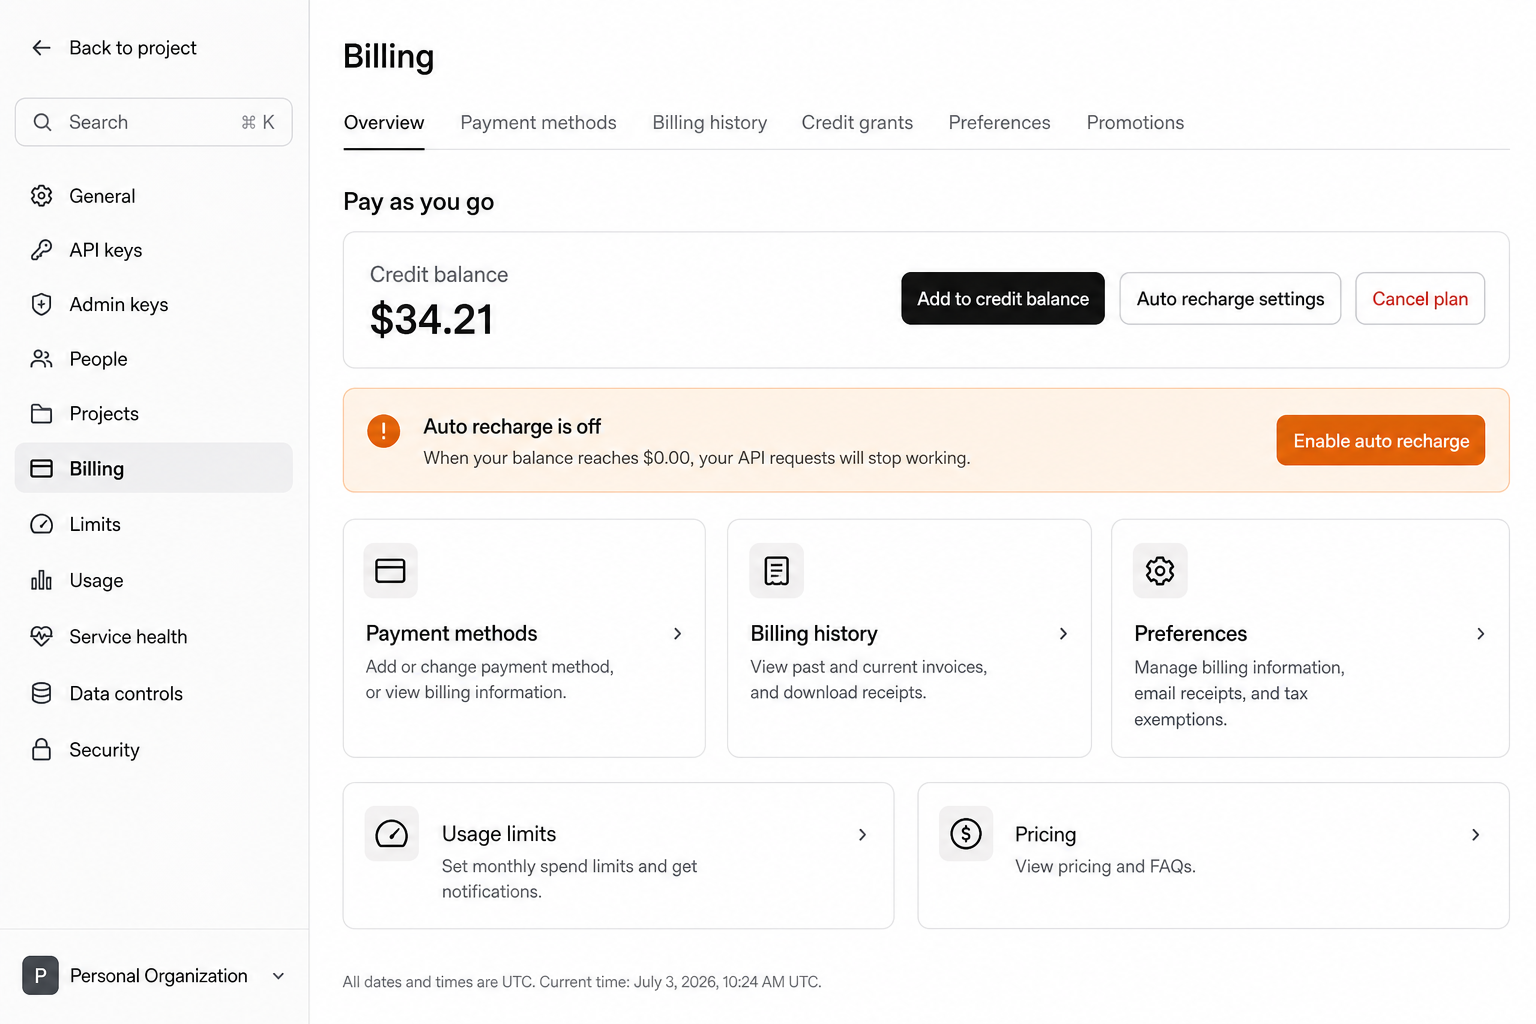Click the Limits gauge icon

point(41,524)
